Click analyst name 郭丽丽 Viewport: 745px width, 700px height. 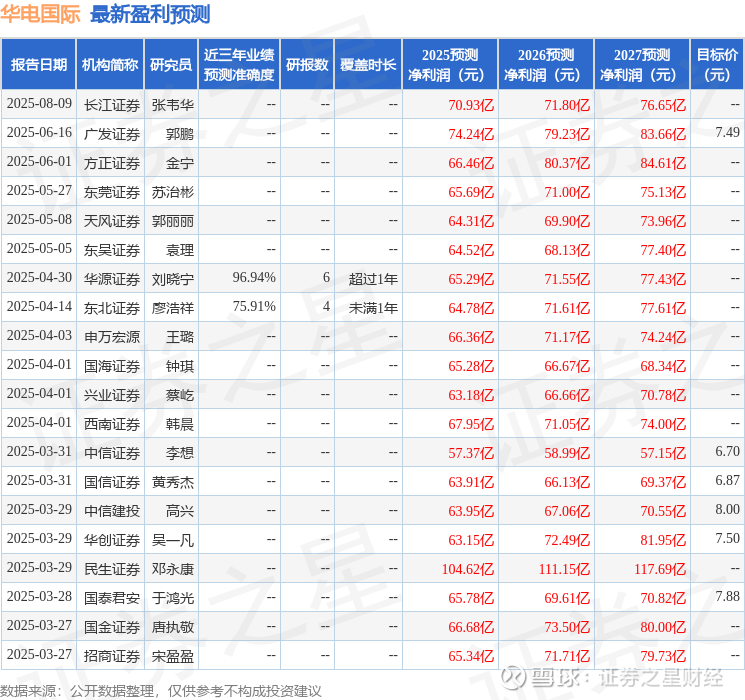tap(173, 221)
